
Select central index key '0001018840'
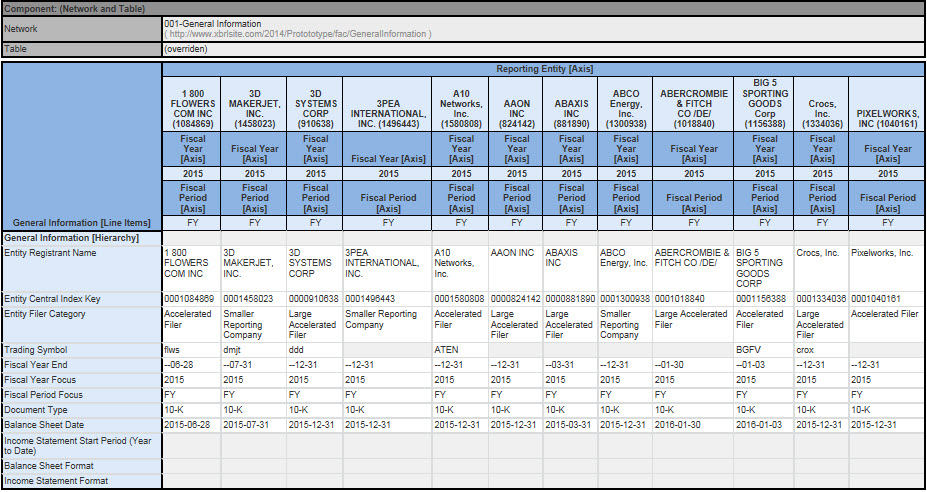click(680, 299)
